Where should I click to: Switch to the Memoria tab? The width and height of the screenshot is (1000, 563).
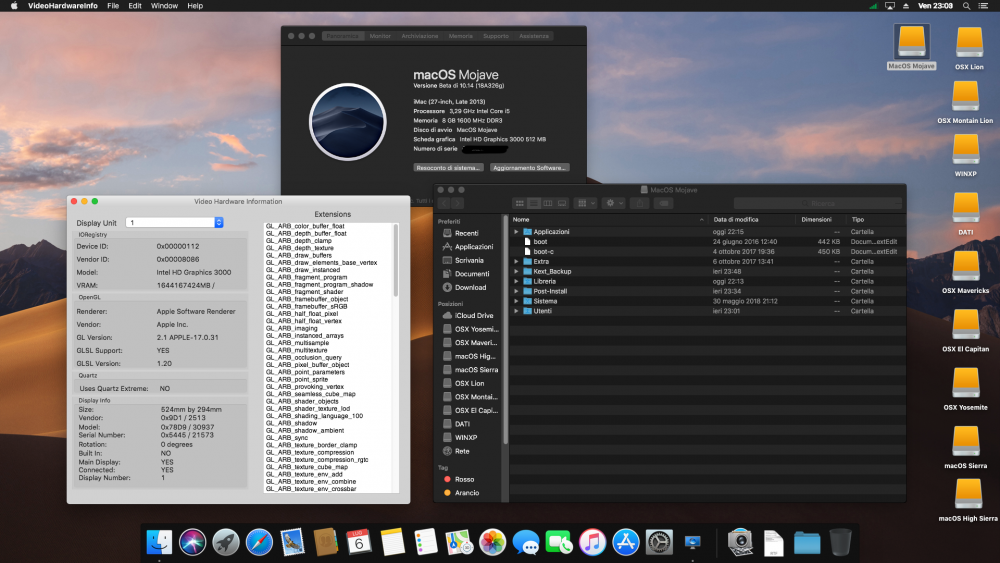click(x=460, y=36)
